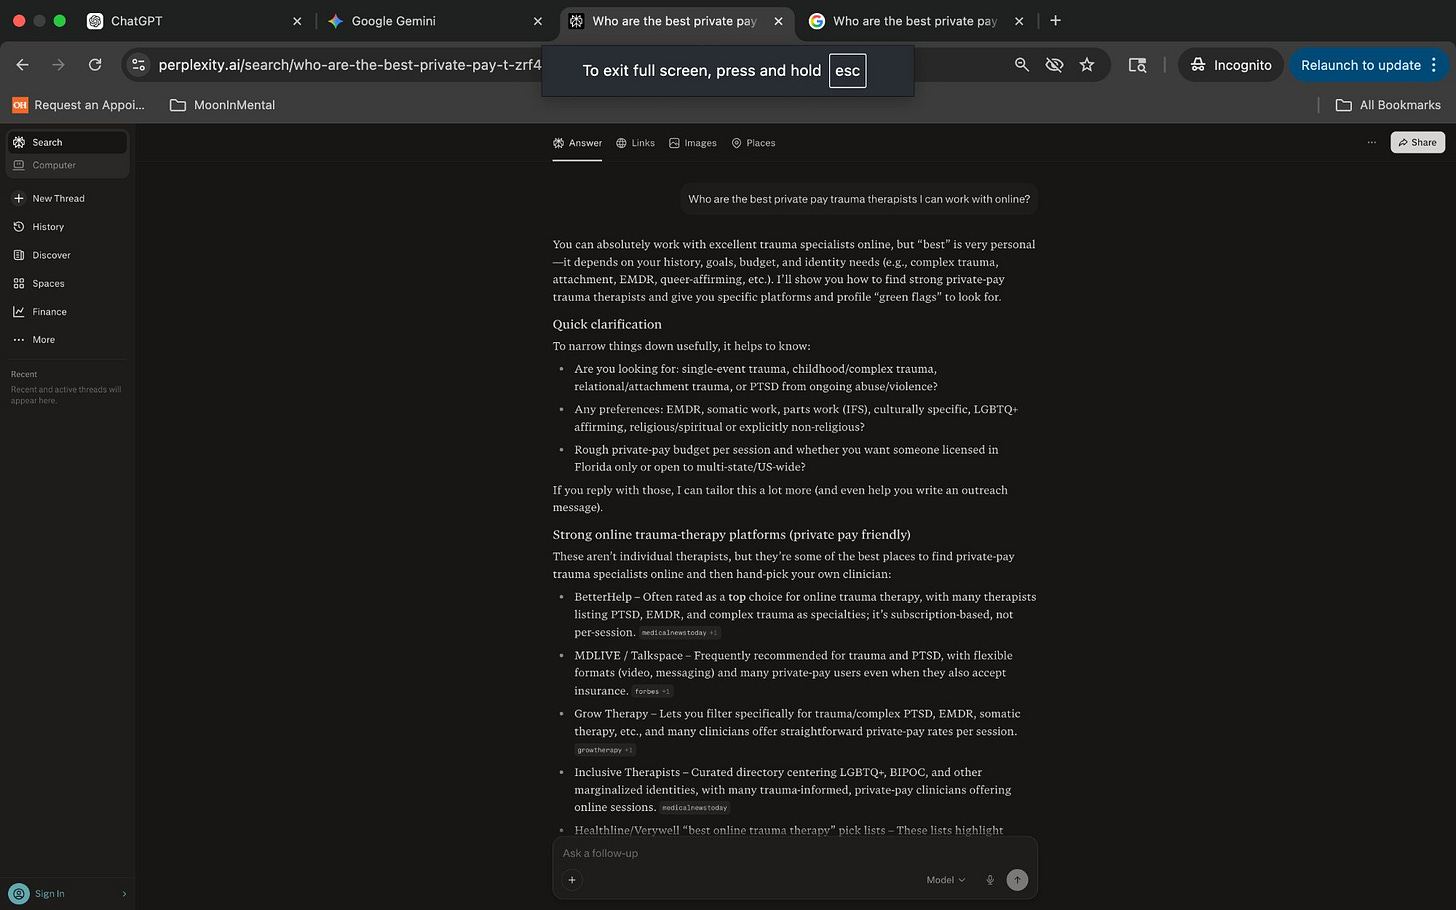This screenshot has width=1456, height=910.
Task: Open the medicalnewstoday citation after BetterHelp
Action: 679,633
